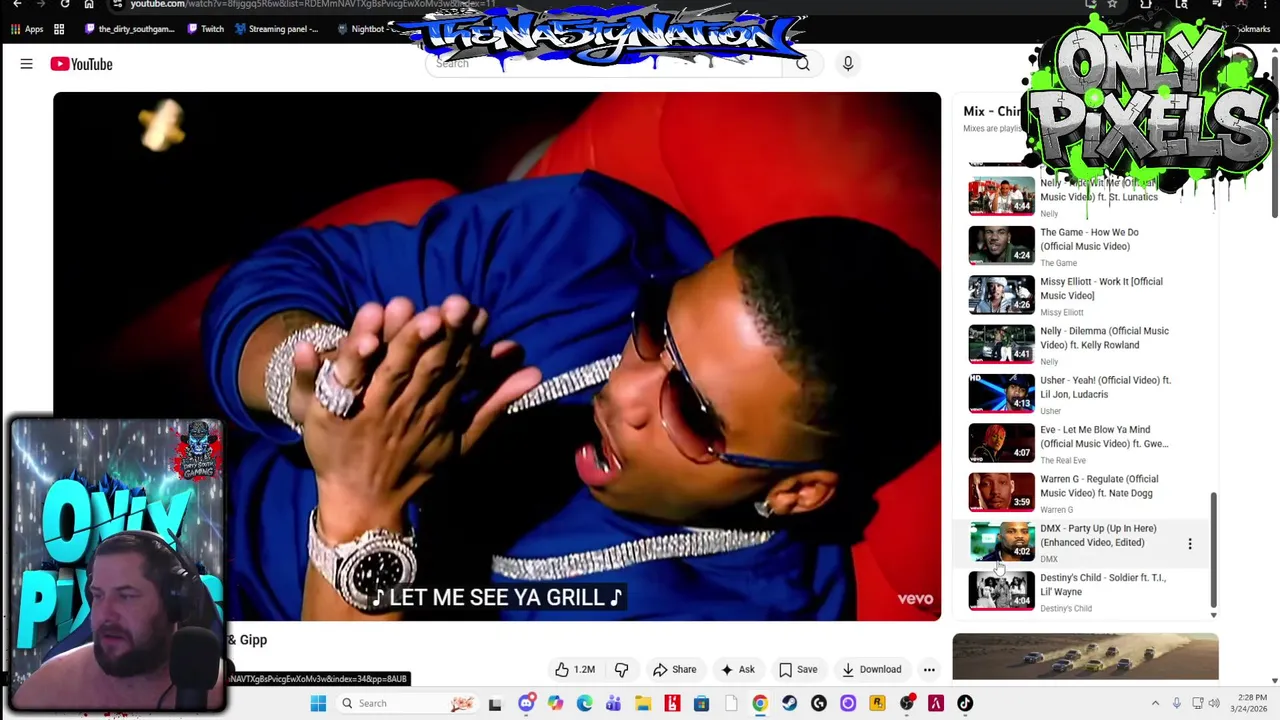Switch to Google Chrome in the taskbar

(760, 703)
